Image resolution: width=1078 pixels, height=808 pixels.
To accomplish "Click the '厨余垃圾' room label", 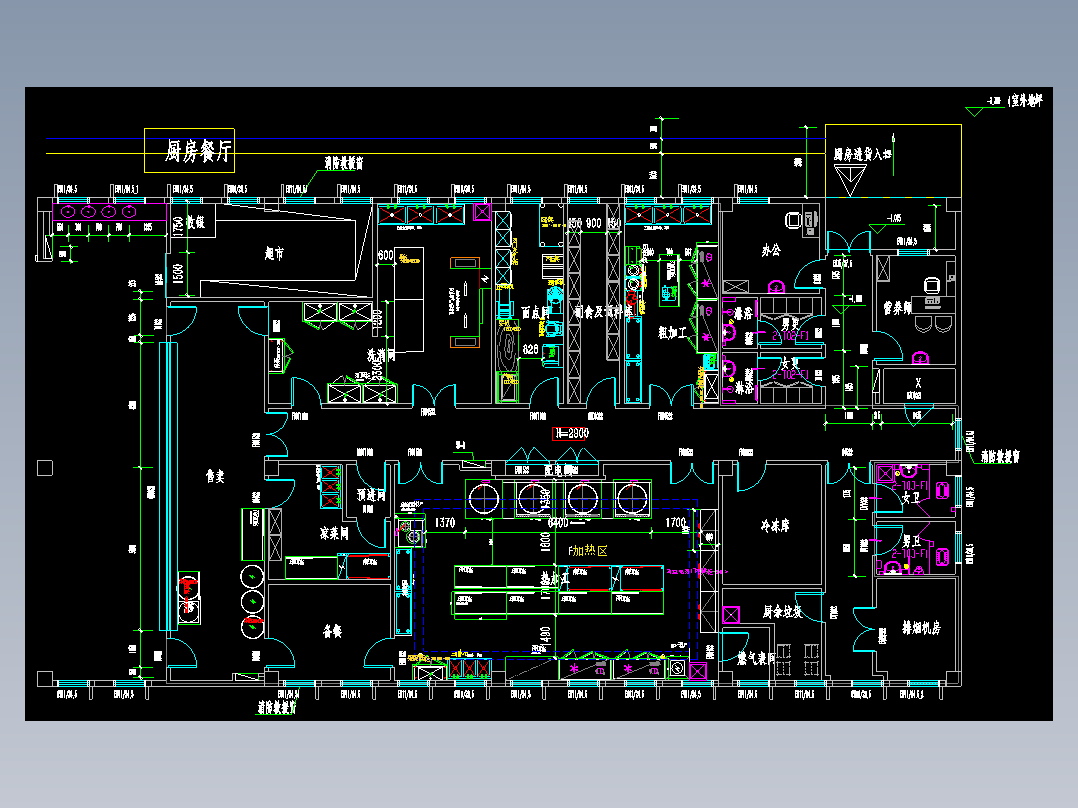I will pyautogui.click(x=782, y=611).
